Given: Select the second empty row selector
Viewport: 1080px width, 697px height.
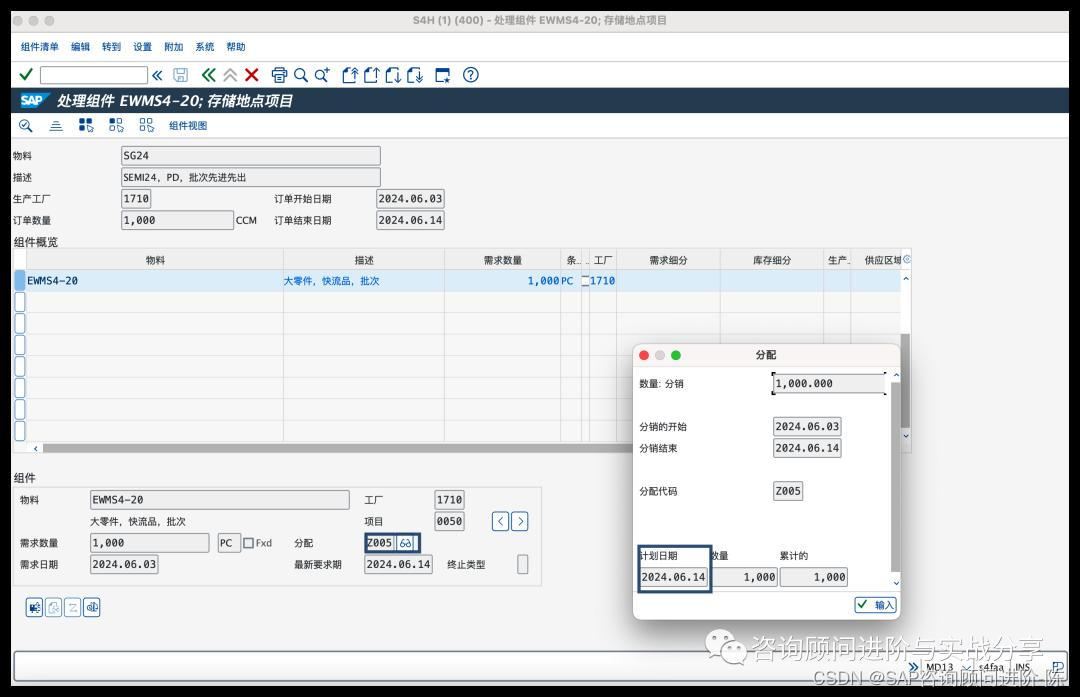Looking at the screenshot, I should [20, 323].
